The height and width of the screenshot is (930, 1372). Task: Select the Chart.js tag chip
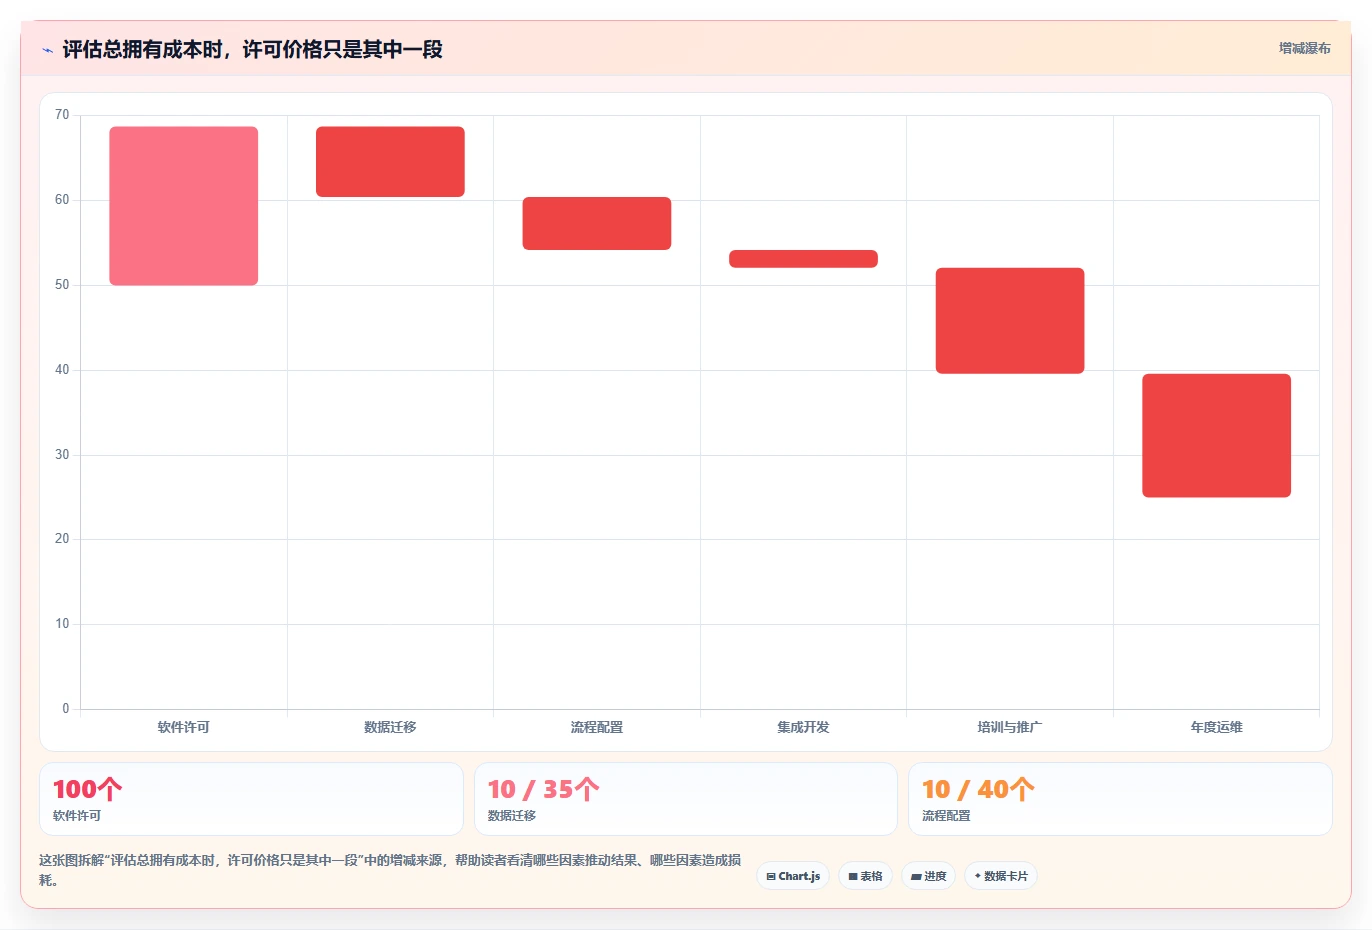(x=793, y=876)
